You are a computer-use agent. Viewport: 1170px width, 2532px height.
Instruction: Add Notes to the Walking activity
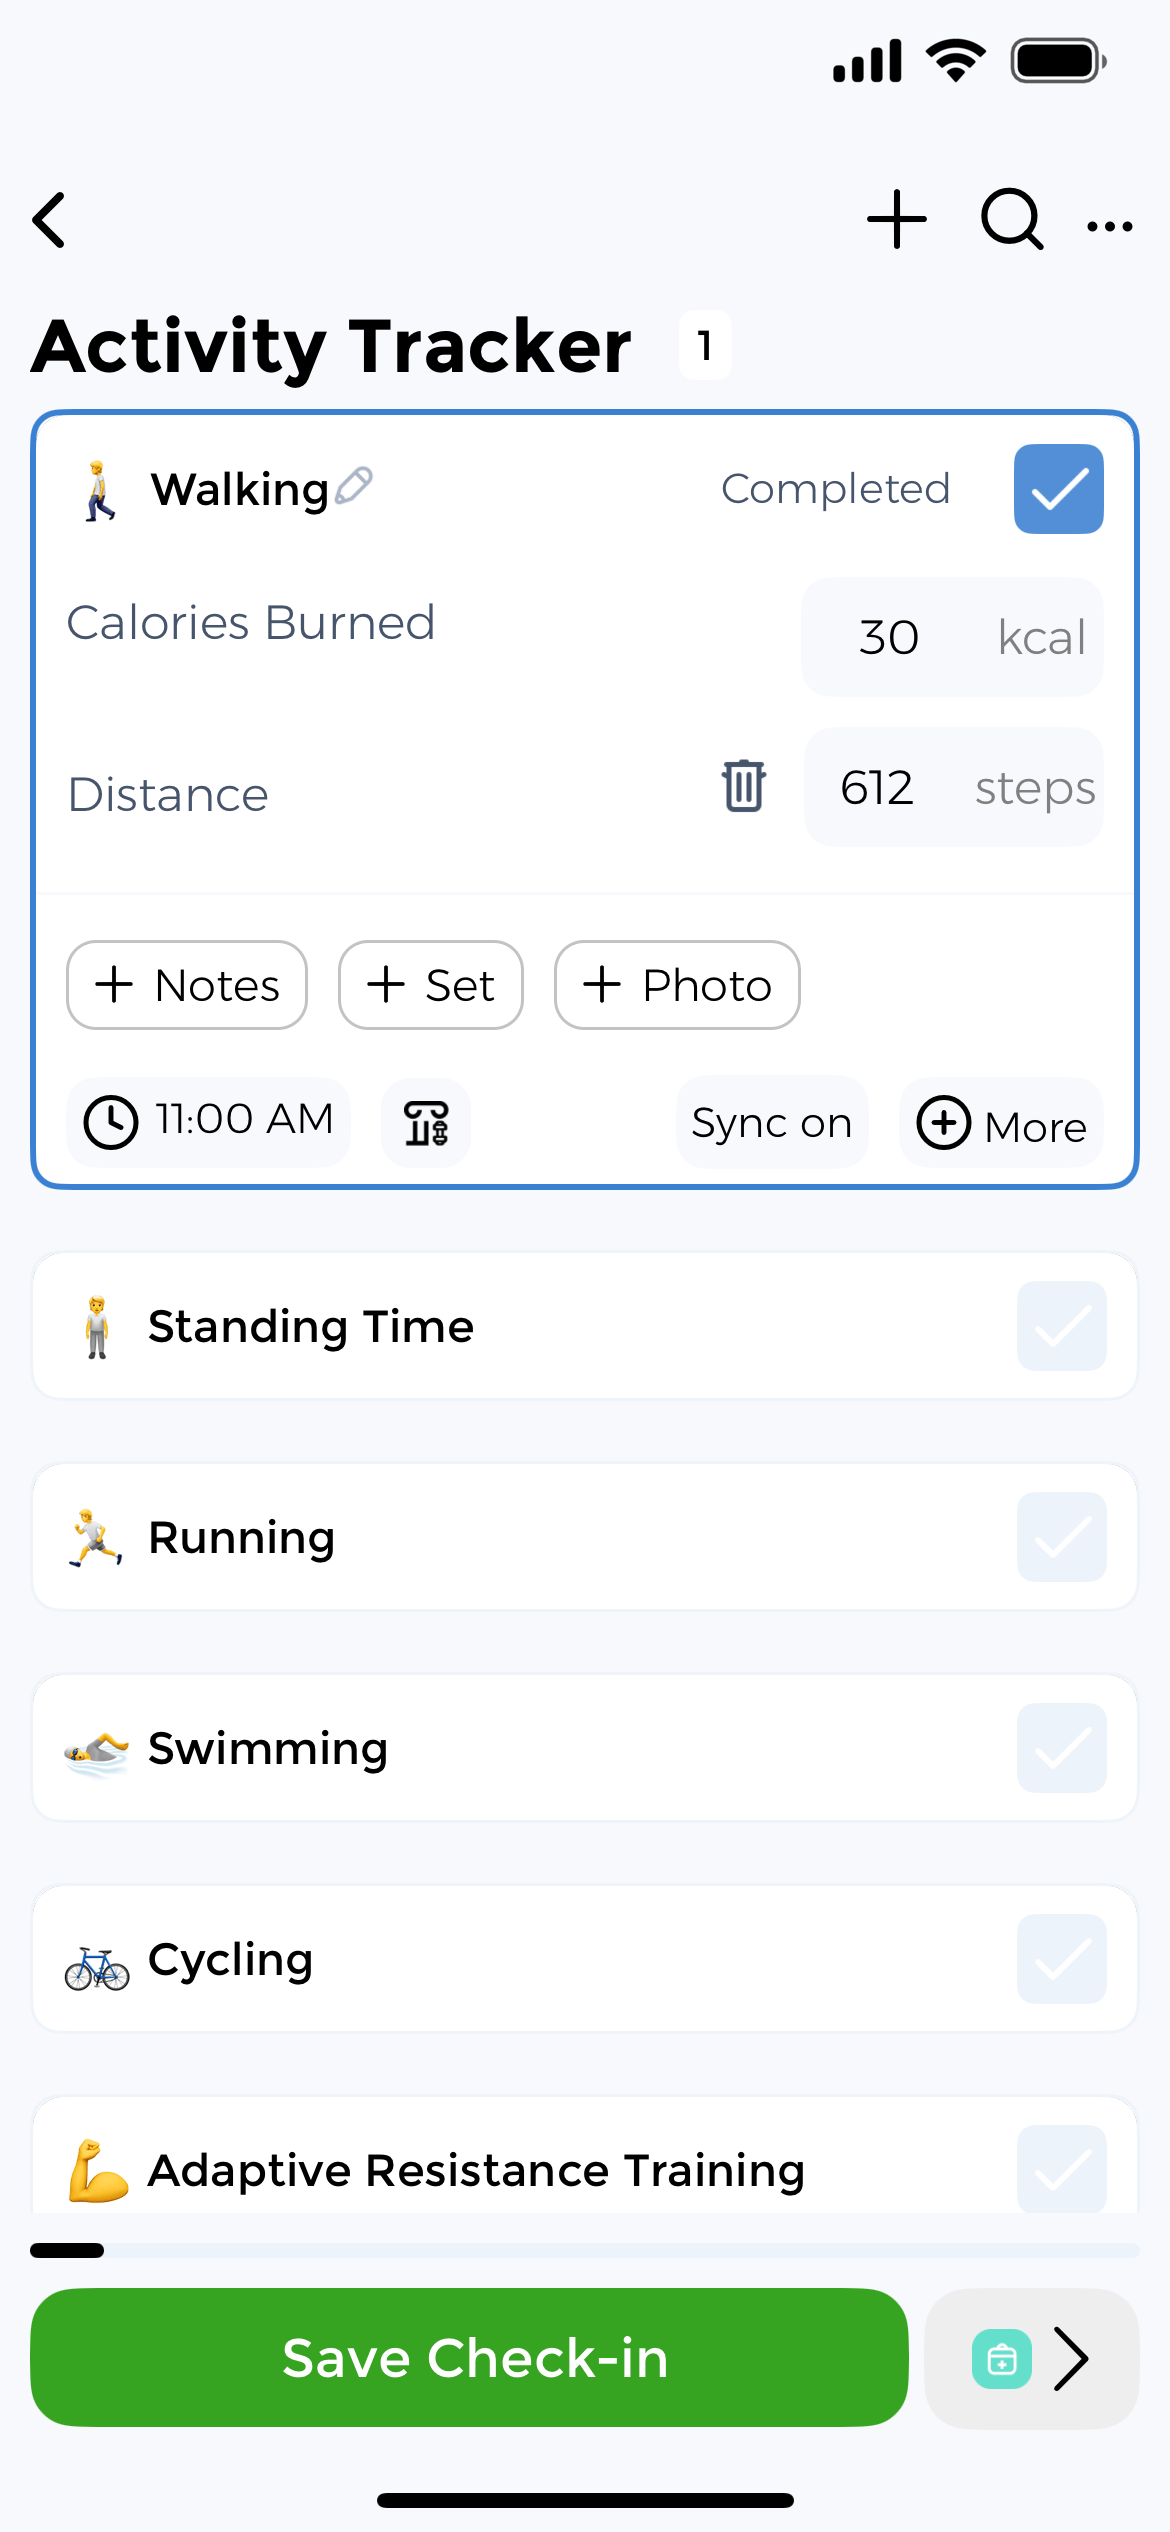187,985
